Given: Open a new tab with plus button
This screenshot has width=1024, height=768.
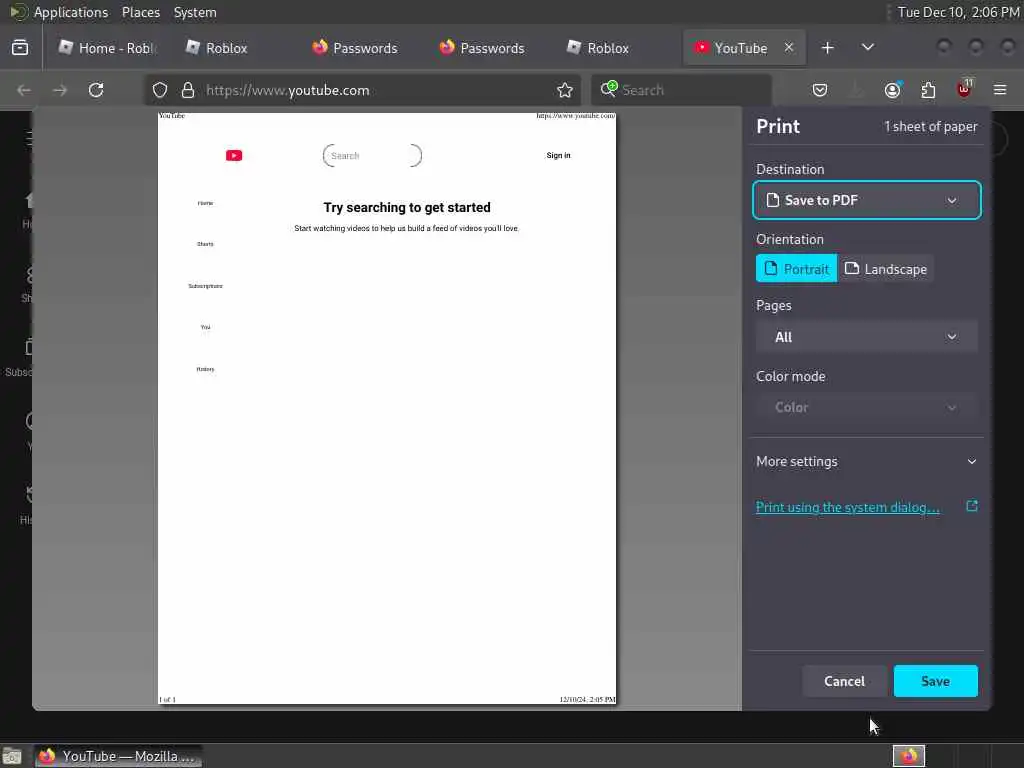Looking at the screenshot, I should click(x=827, y=48).
